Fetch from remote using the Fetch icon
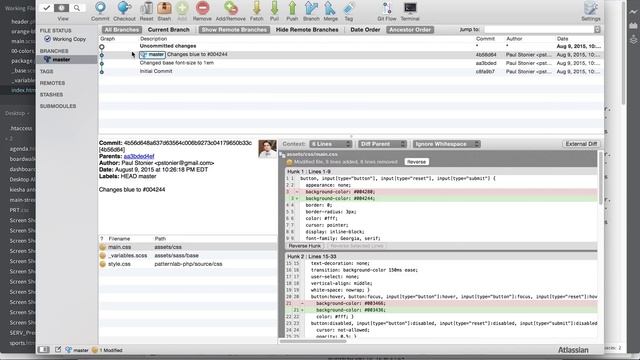The width and height of the screenshot is (640, 360). [256, 11]
